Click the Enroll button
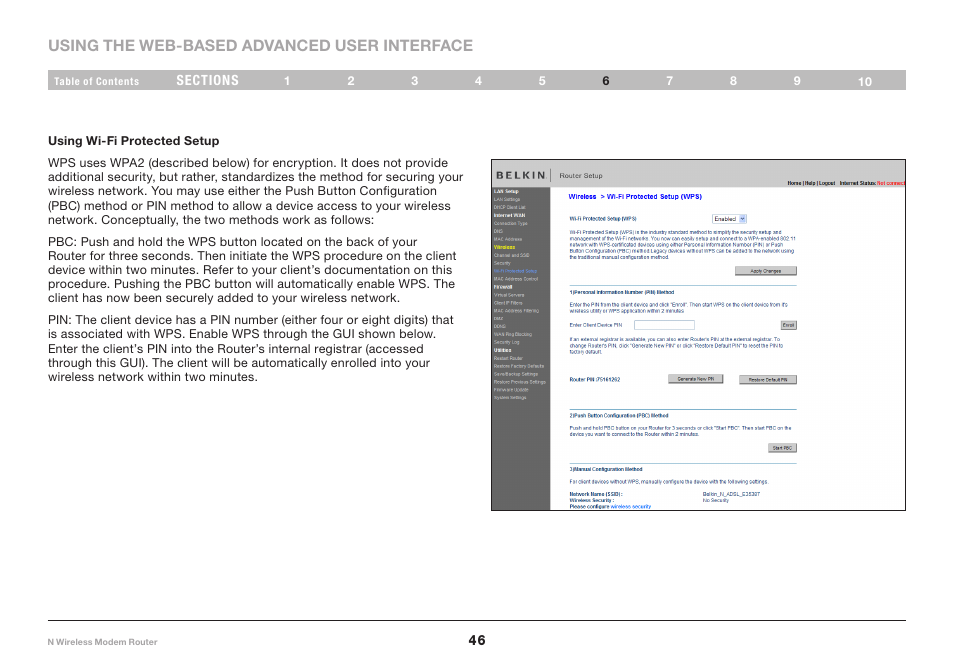This screenshot has height=668, width=954. 789,325
